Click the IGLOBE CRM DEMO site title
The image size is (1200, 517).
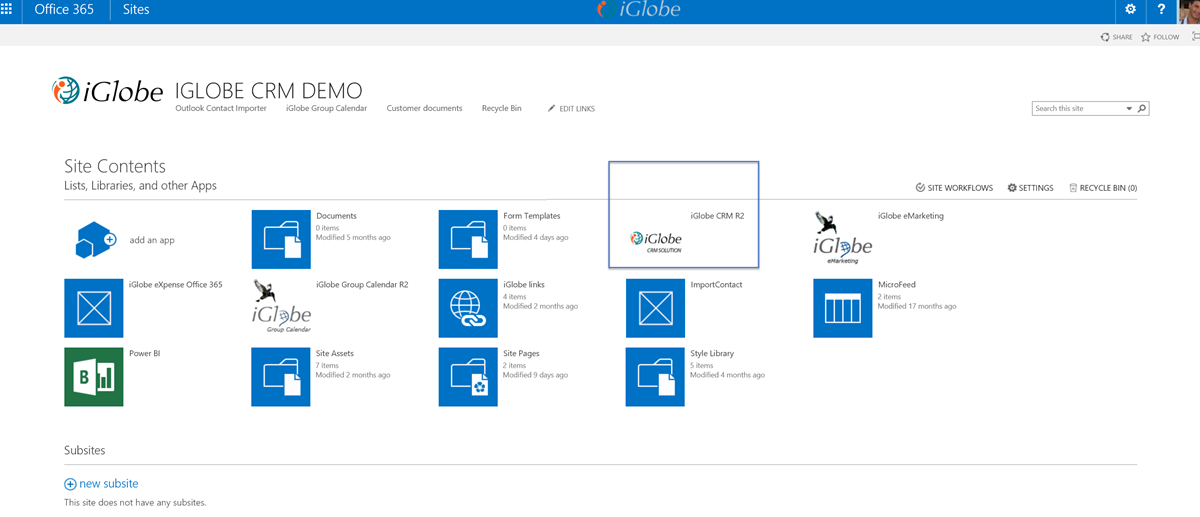[268, 90]
